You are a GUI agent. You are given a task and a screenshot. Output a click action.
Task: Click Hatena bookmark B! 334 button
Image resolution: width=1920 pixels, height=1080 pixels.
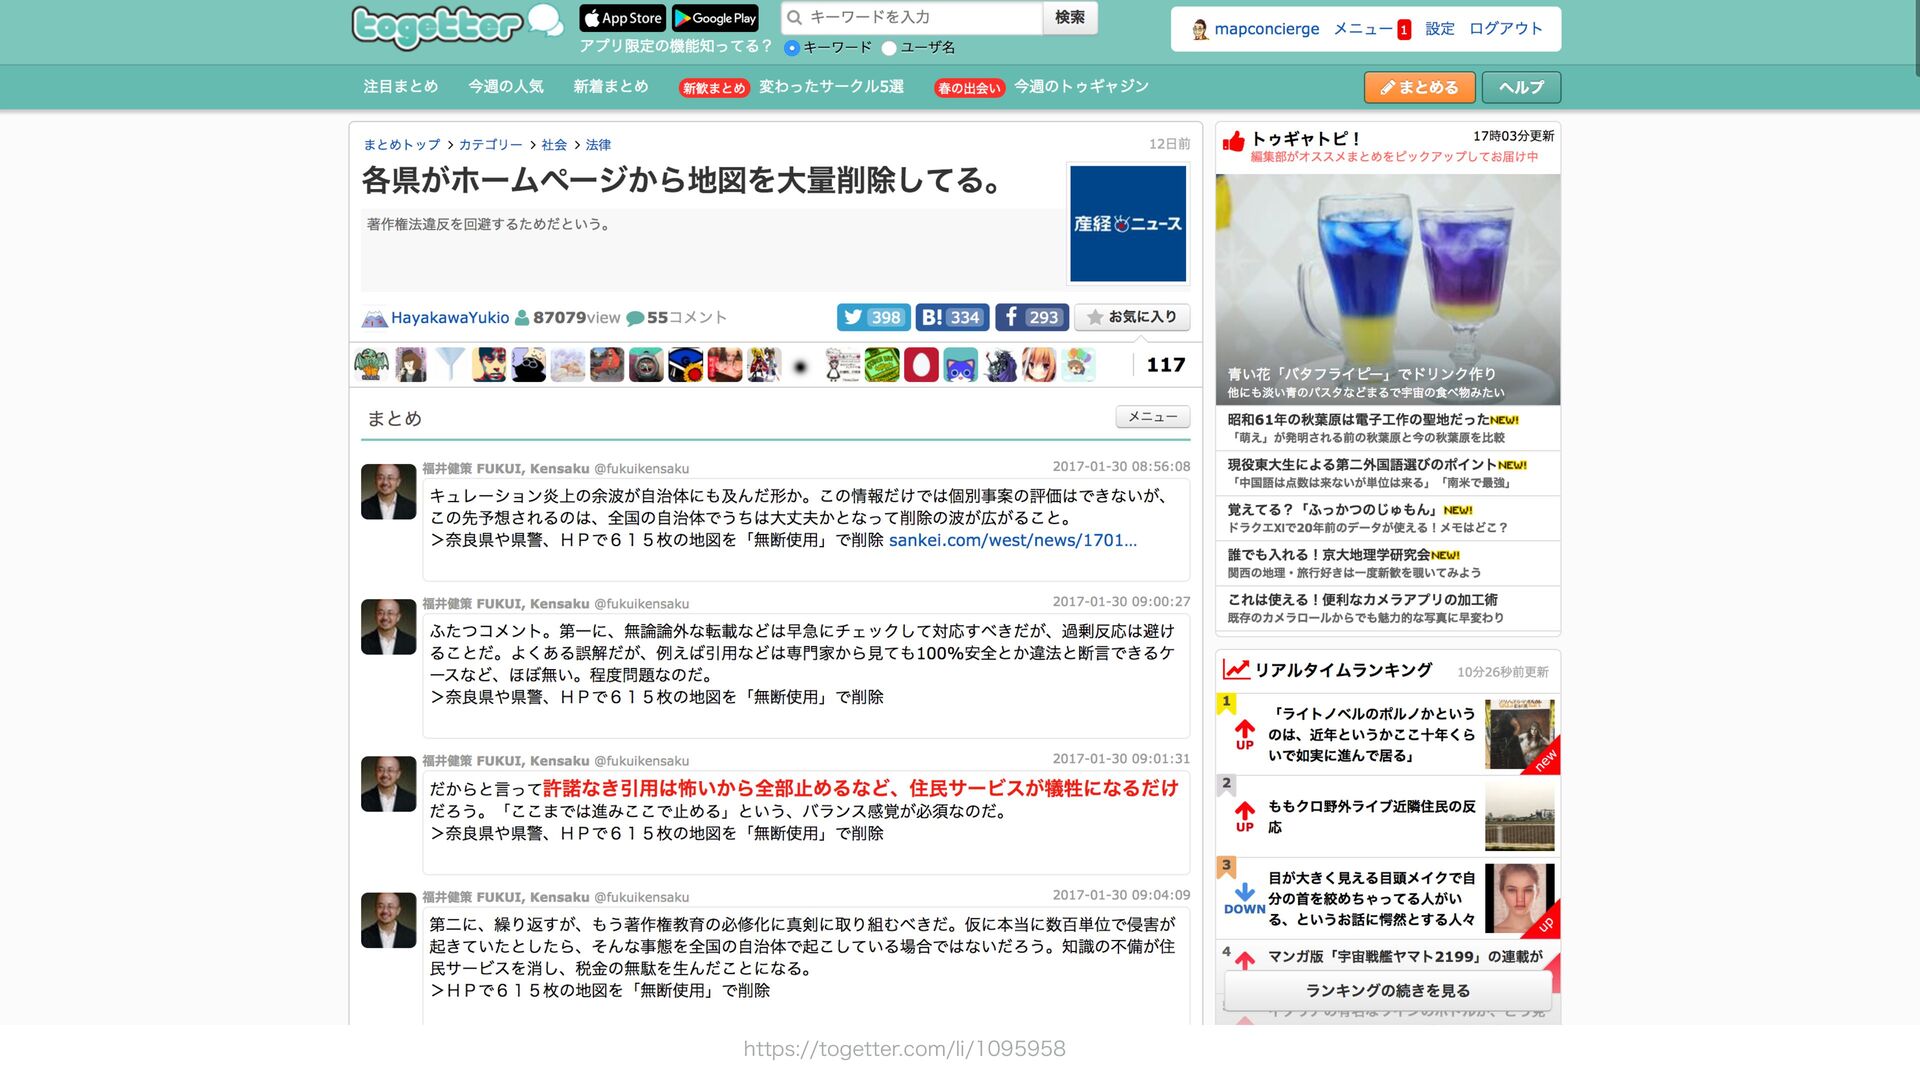point(951,317)
